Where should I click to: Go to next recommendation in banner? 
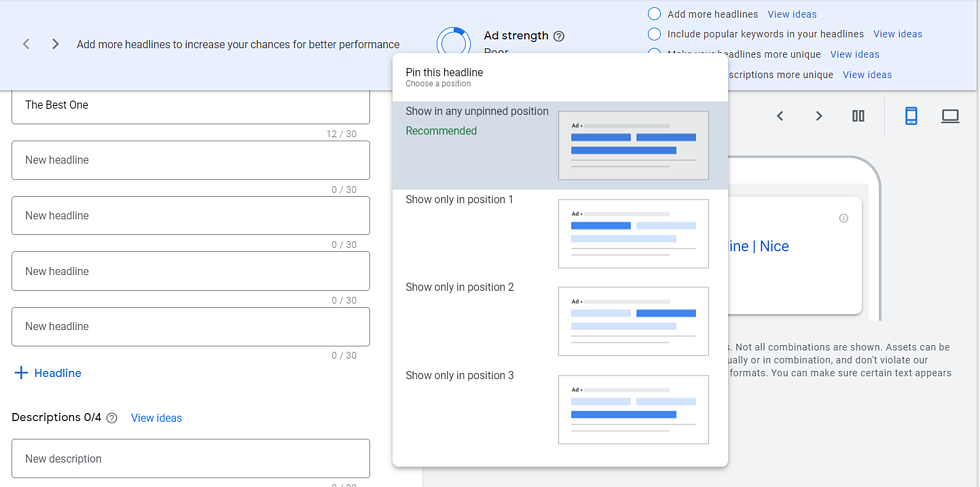tap(55, 44)
